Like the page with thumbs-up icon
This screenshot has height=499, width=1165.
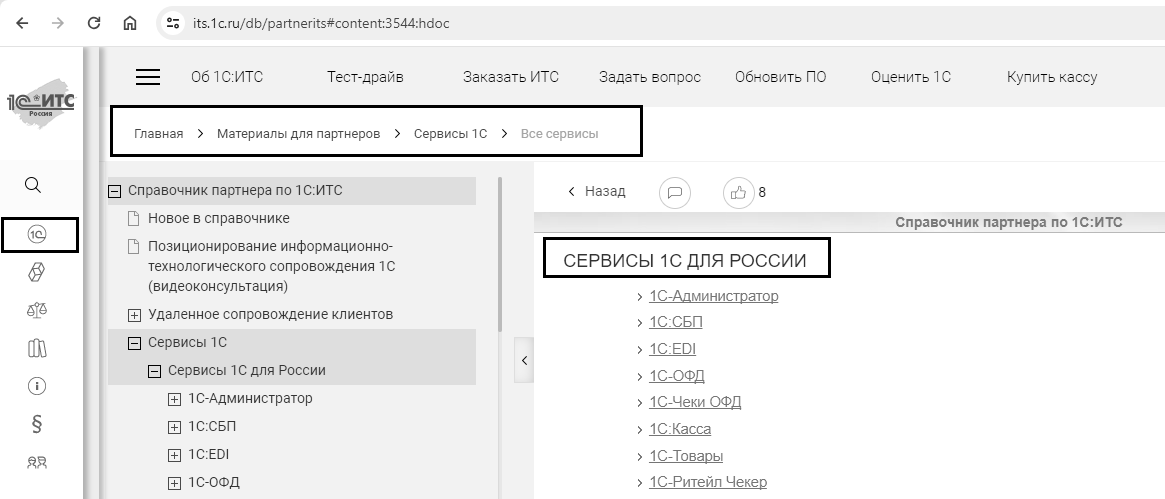tap(739, 193)
